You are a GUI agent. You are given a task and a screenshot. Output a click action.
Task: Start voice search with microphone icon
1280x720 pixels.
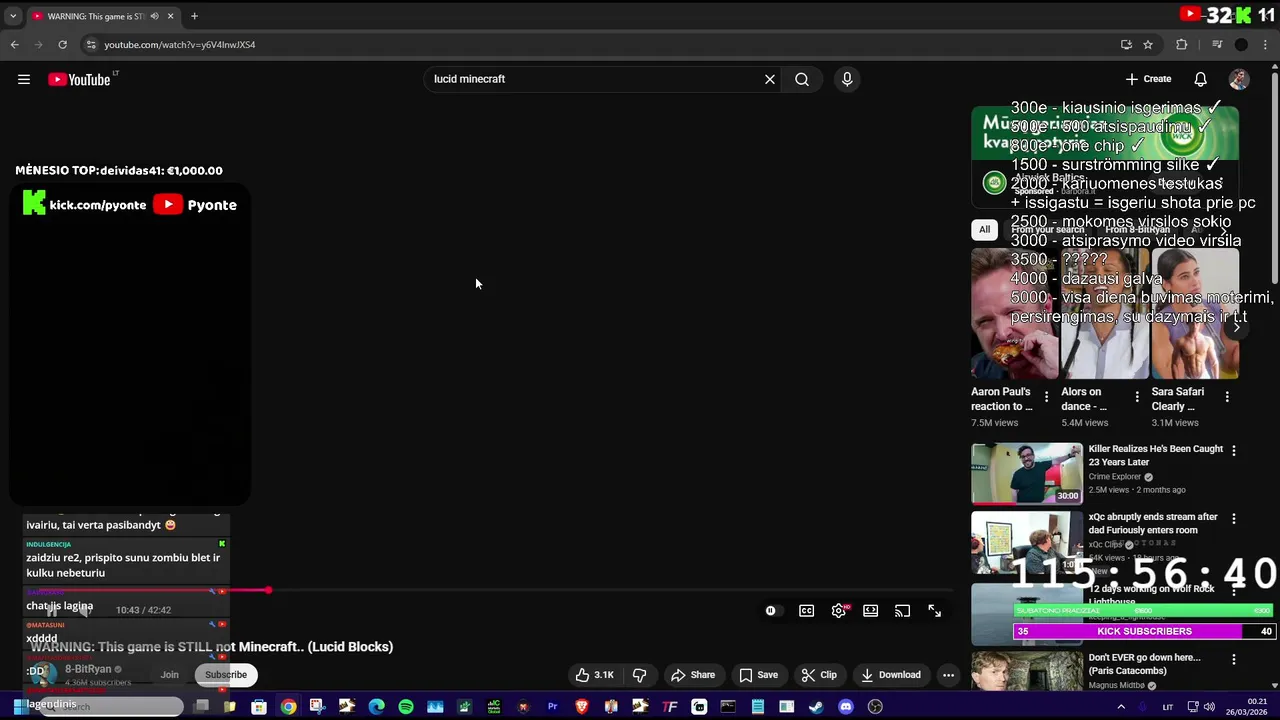tap(847, 79)
